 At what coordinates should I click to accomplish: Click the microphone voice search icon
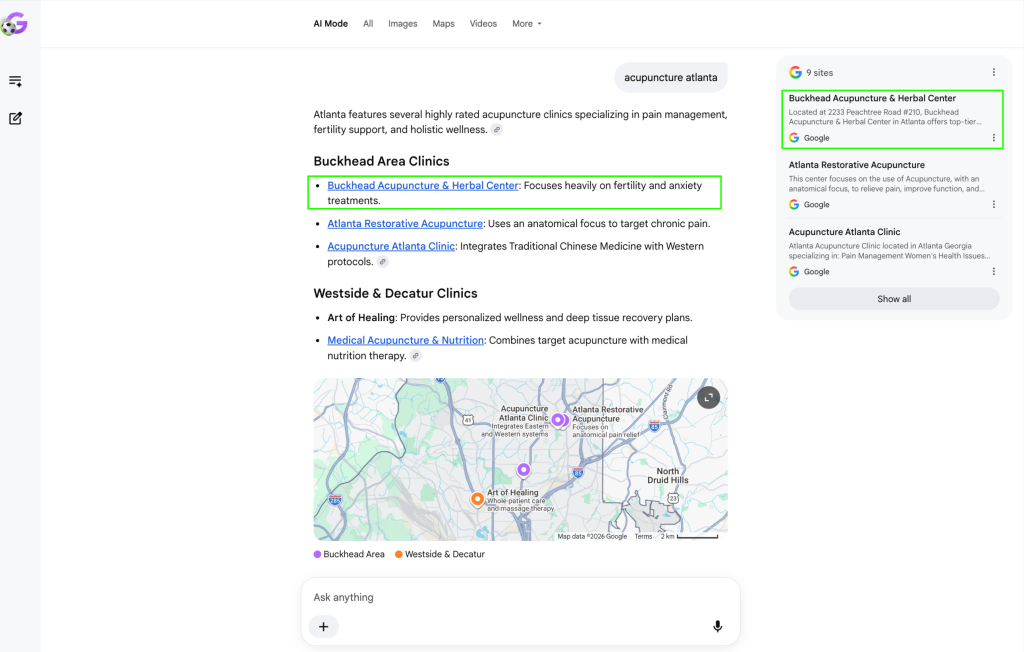(717, 627)
